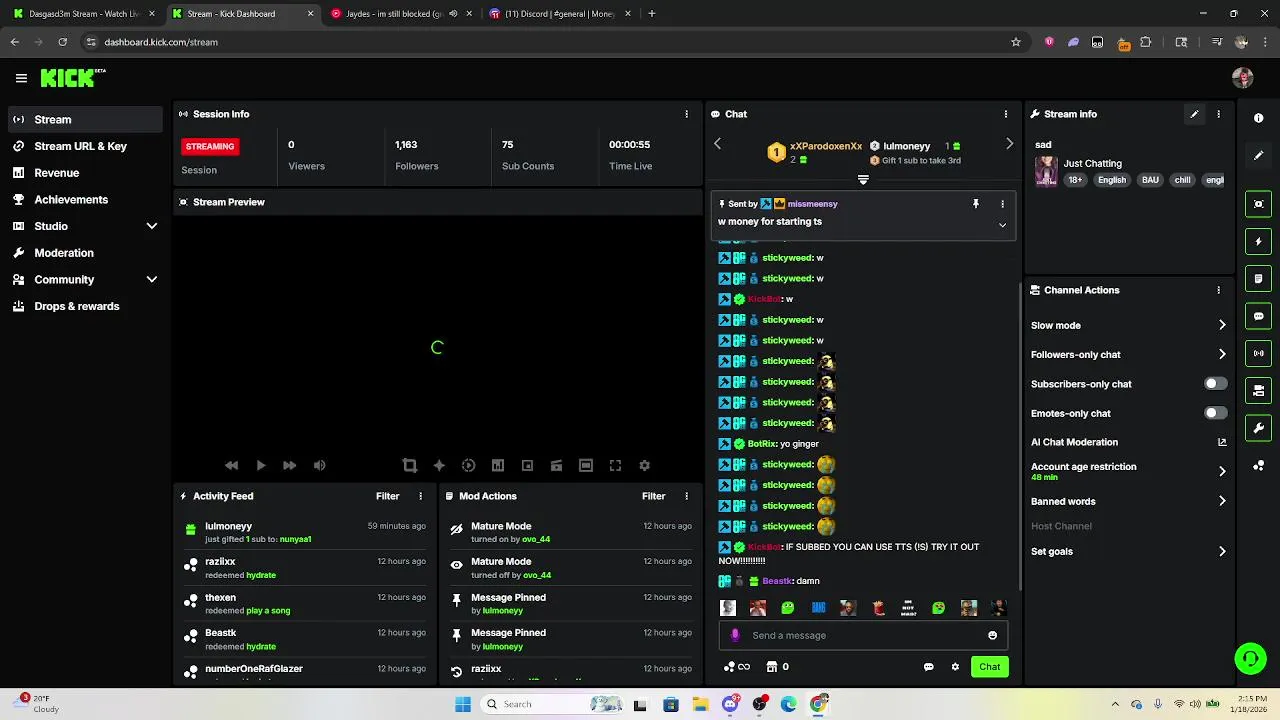Open Stream Info panel three-dot menu
The height and width of the screenshot is (720, 1280).
coord(1218,114)
